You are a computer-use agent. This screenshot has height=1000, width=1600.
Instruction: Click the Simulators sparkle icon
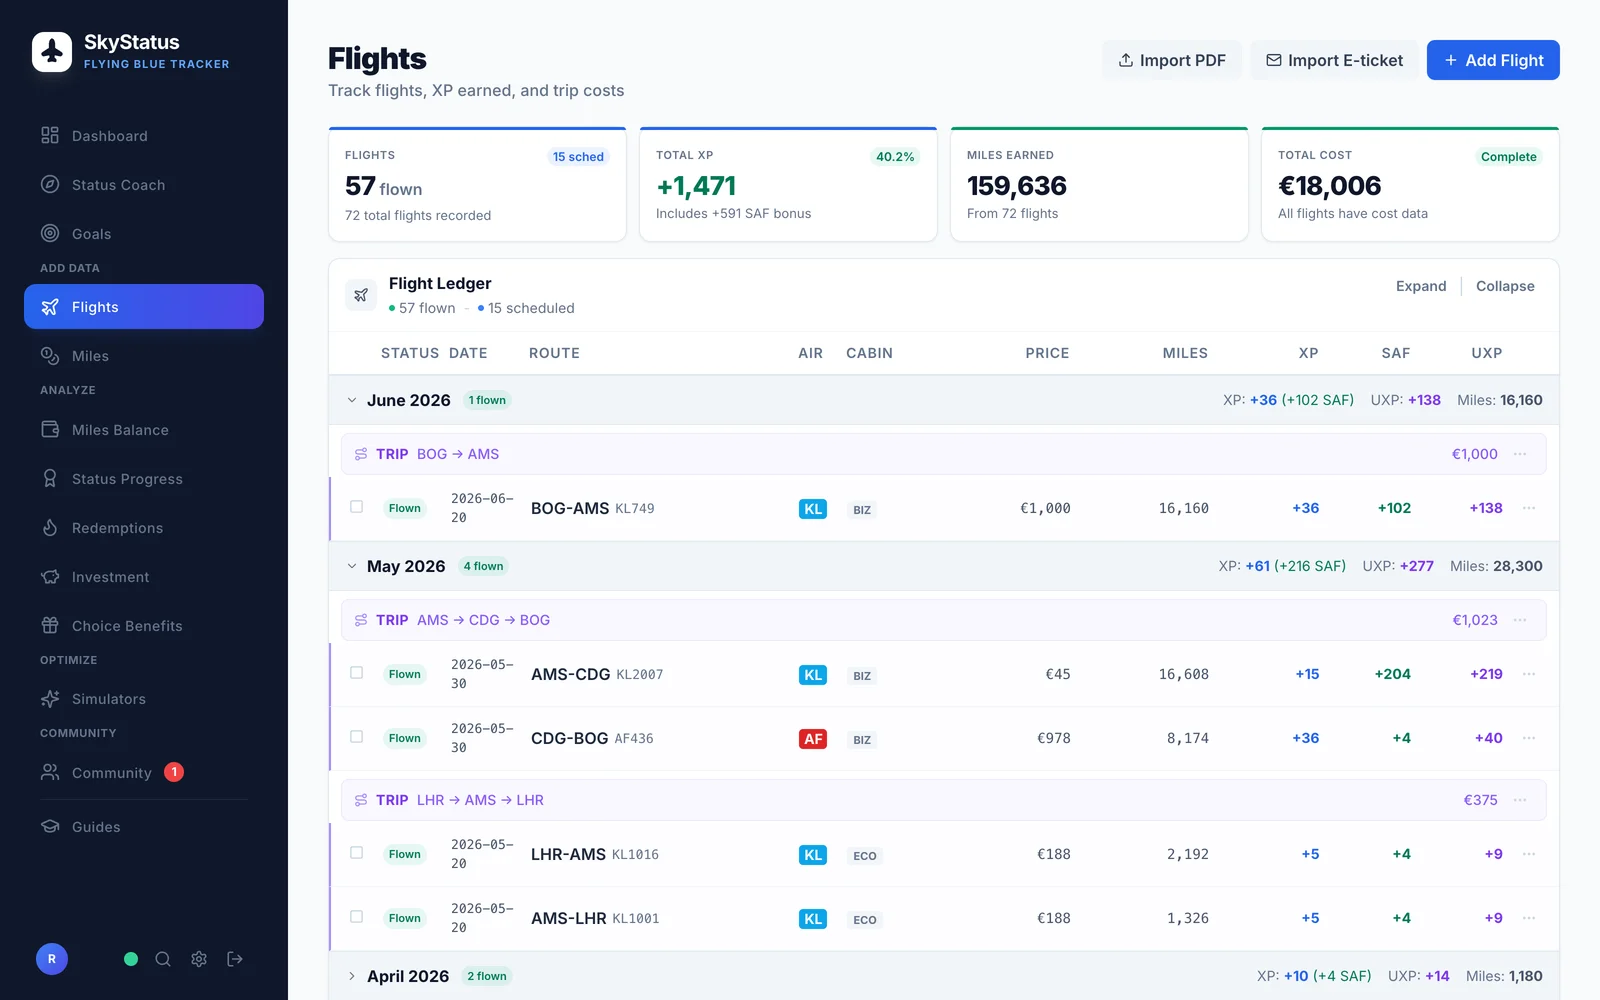tap(50, 699)
